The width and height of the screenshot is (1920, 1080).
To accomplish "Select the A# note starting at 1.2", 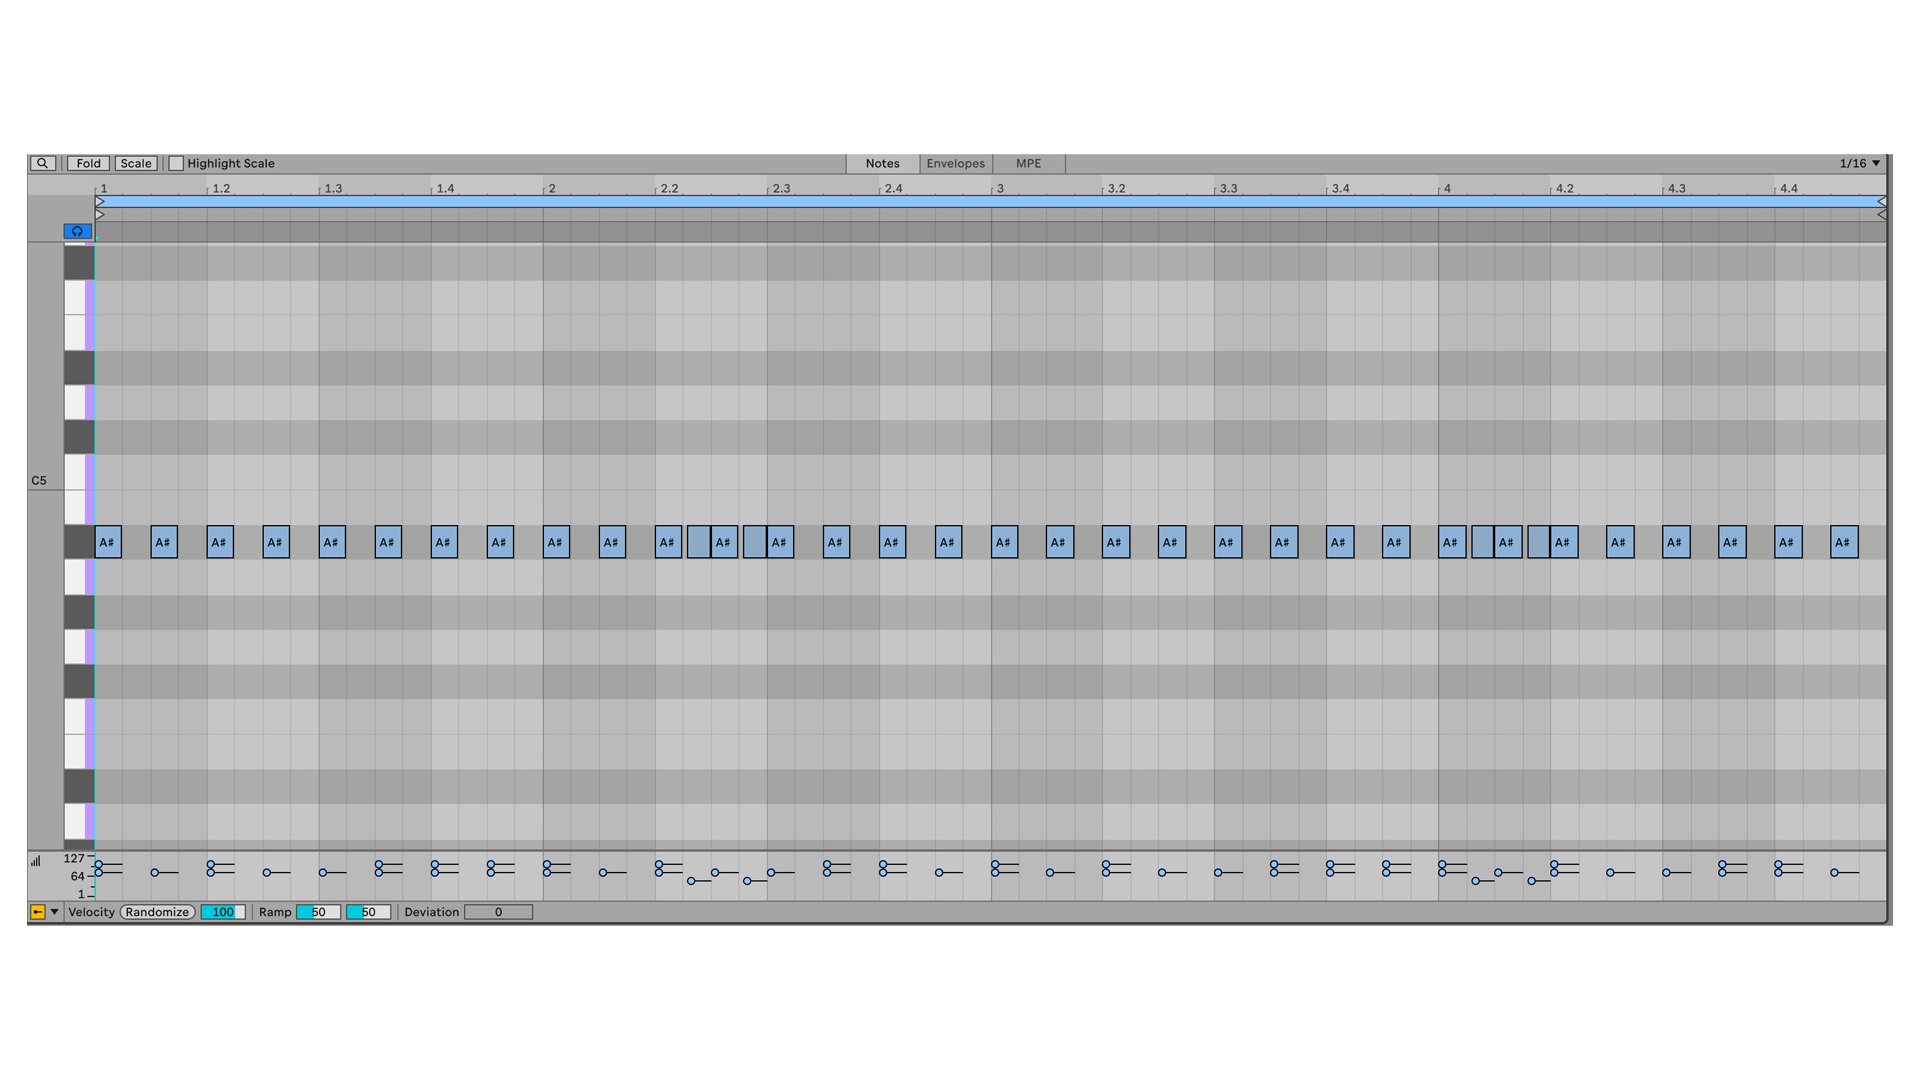I will coord(220,542).
